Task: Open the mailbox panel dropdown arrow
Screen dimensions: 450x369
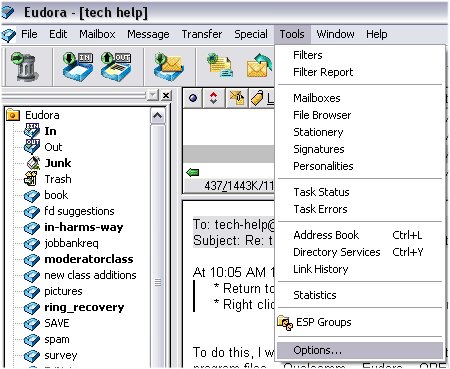Action: coord(153,96)
